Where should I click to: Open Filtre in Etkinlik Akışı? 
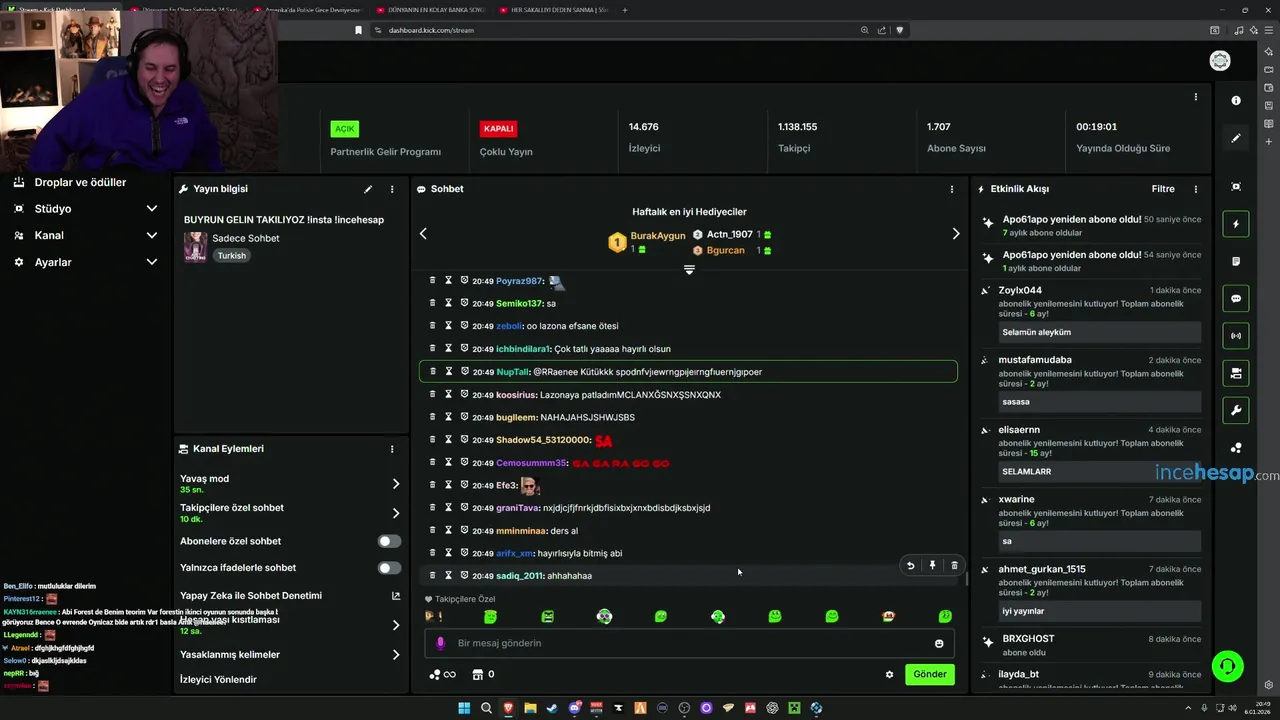tap(1163, 189)
